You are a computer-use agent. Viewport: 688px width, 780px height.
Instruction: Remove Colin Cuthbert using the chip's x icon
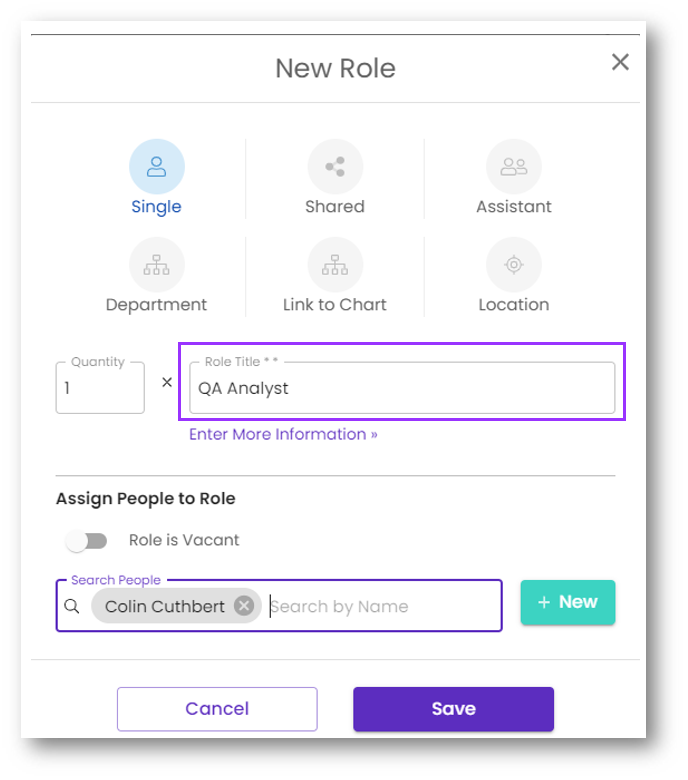coord(243,606)
